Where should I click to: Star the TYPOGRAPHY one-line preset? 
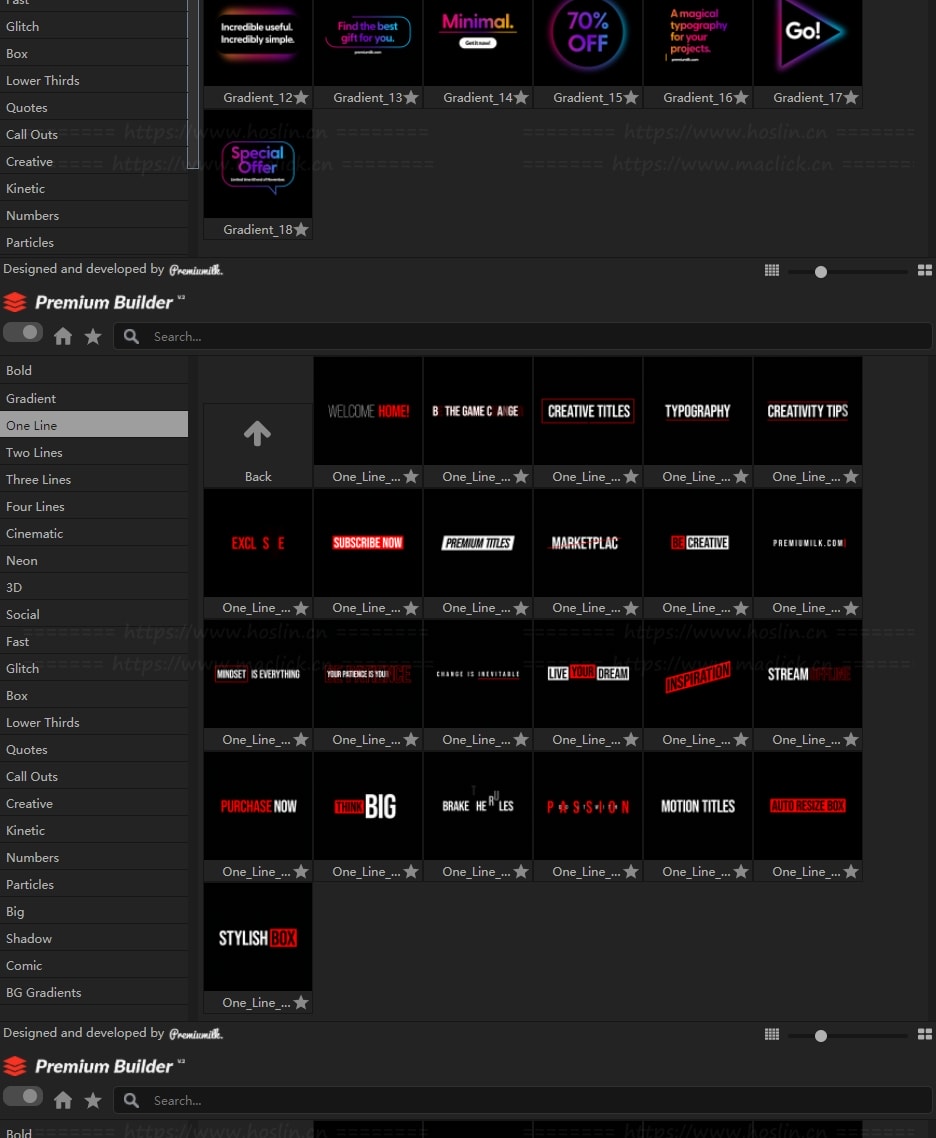click(741, 477)
